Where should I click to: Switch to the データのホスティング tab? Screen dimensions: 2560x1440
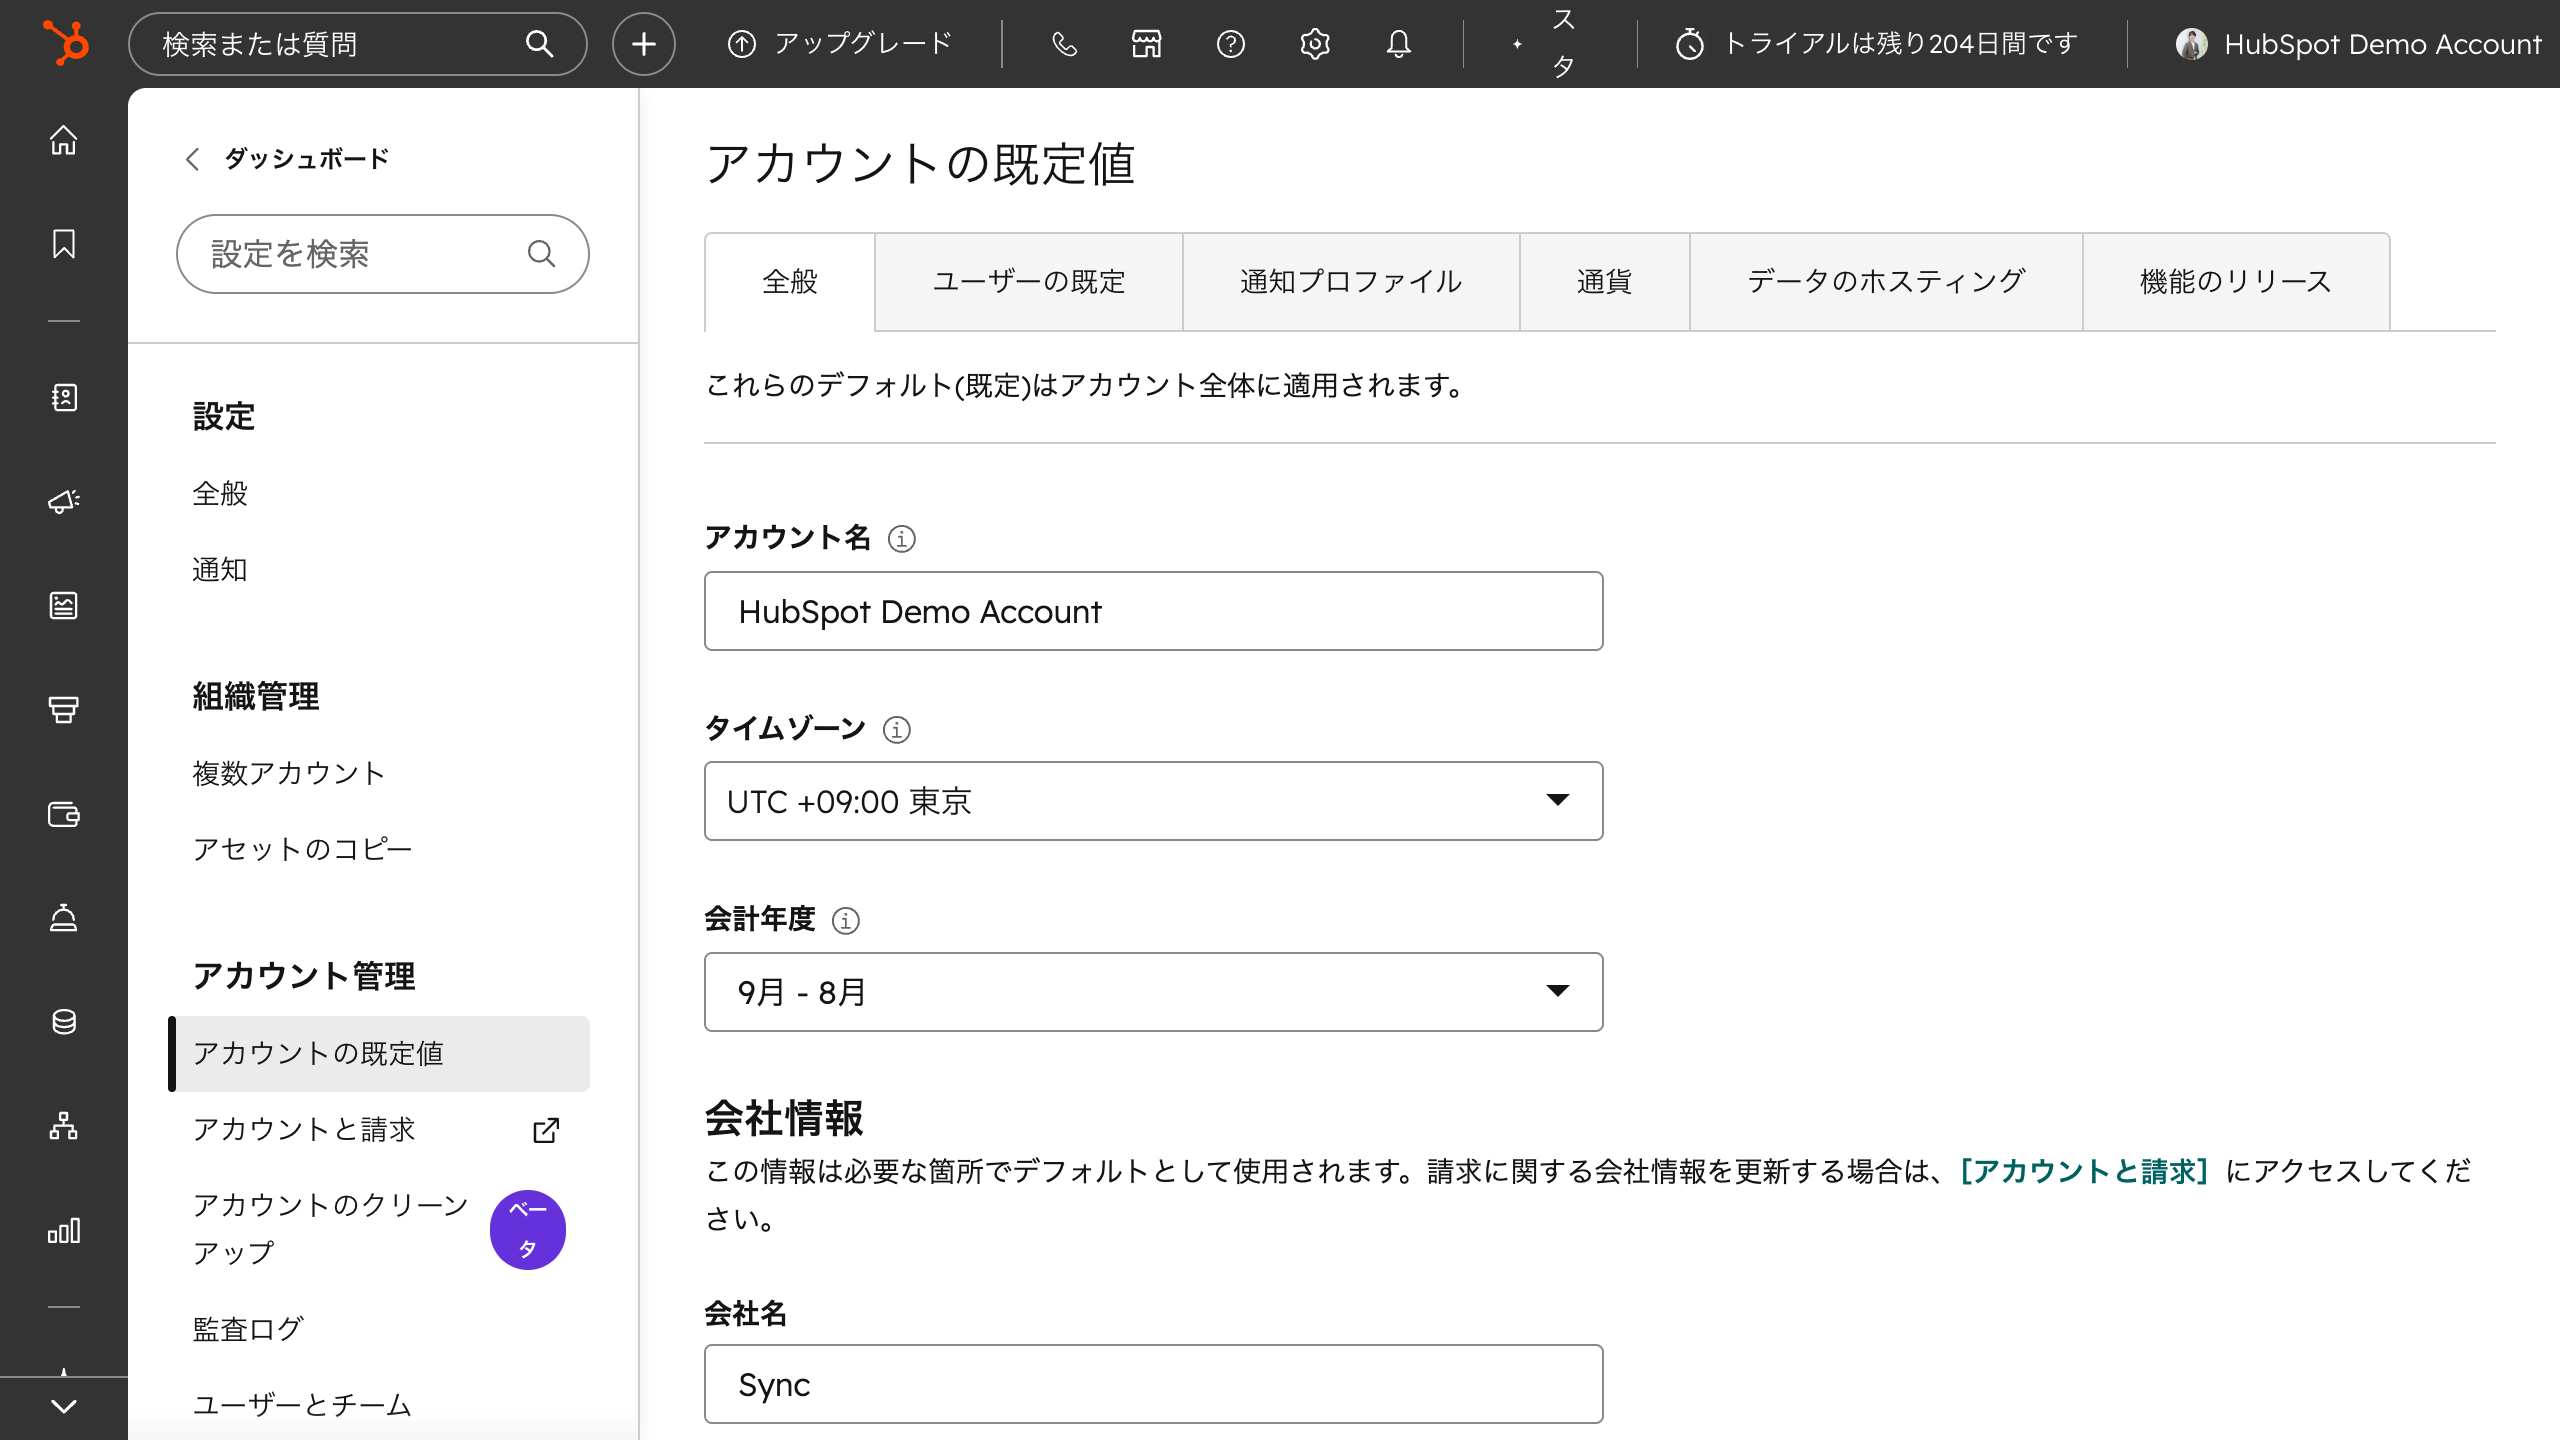(1885, 282)
